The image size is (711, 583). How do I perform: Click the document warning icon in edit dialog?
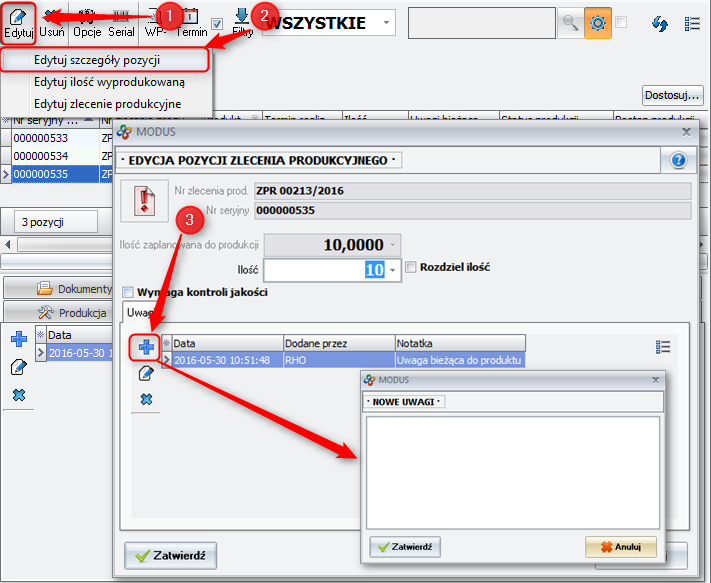[x=144, y=201]
